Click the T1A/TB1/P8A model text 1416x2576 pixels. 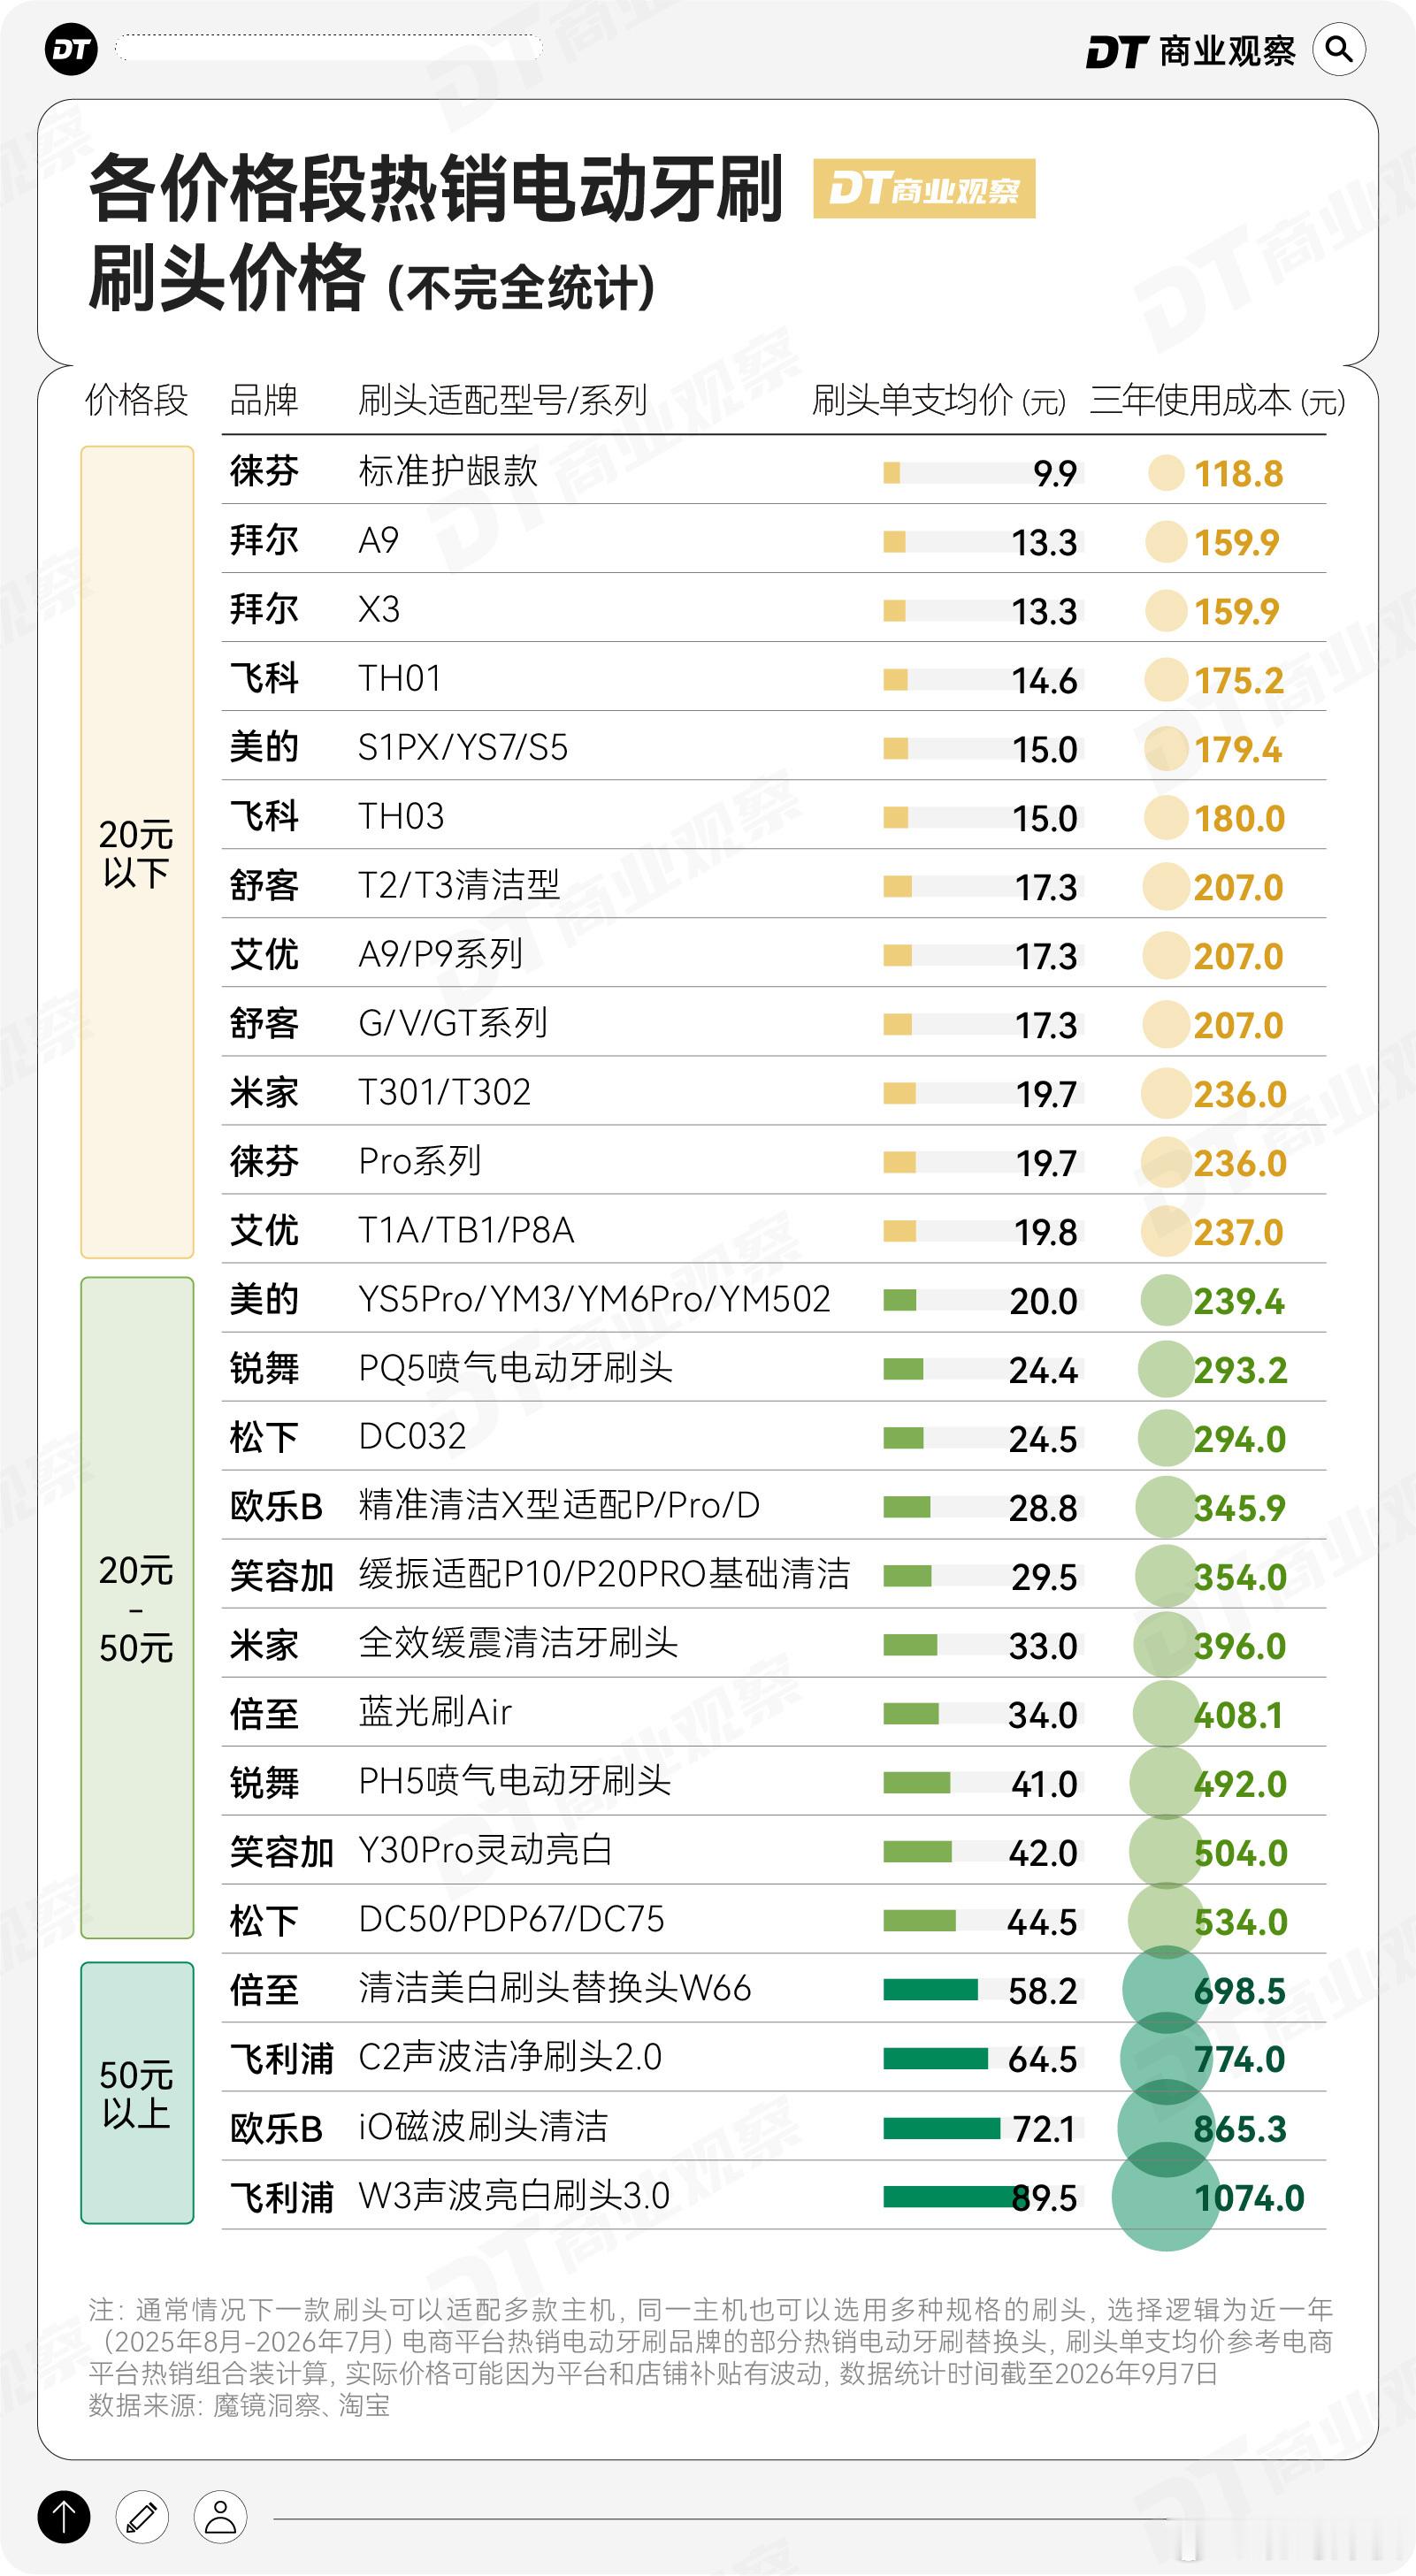(466, 1230)
